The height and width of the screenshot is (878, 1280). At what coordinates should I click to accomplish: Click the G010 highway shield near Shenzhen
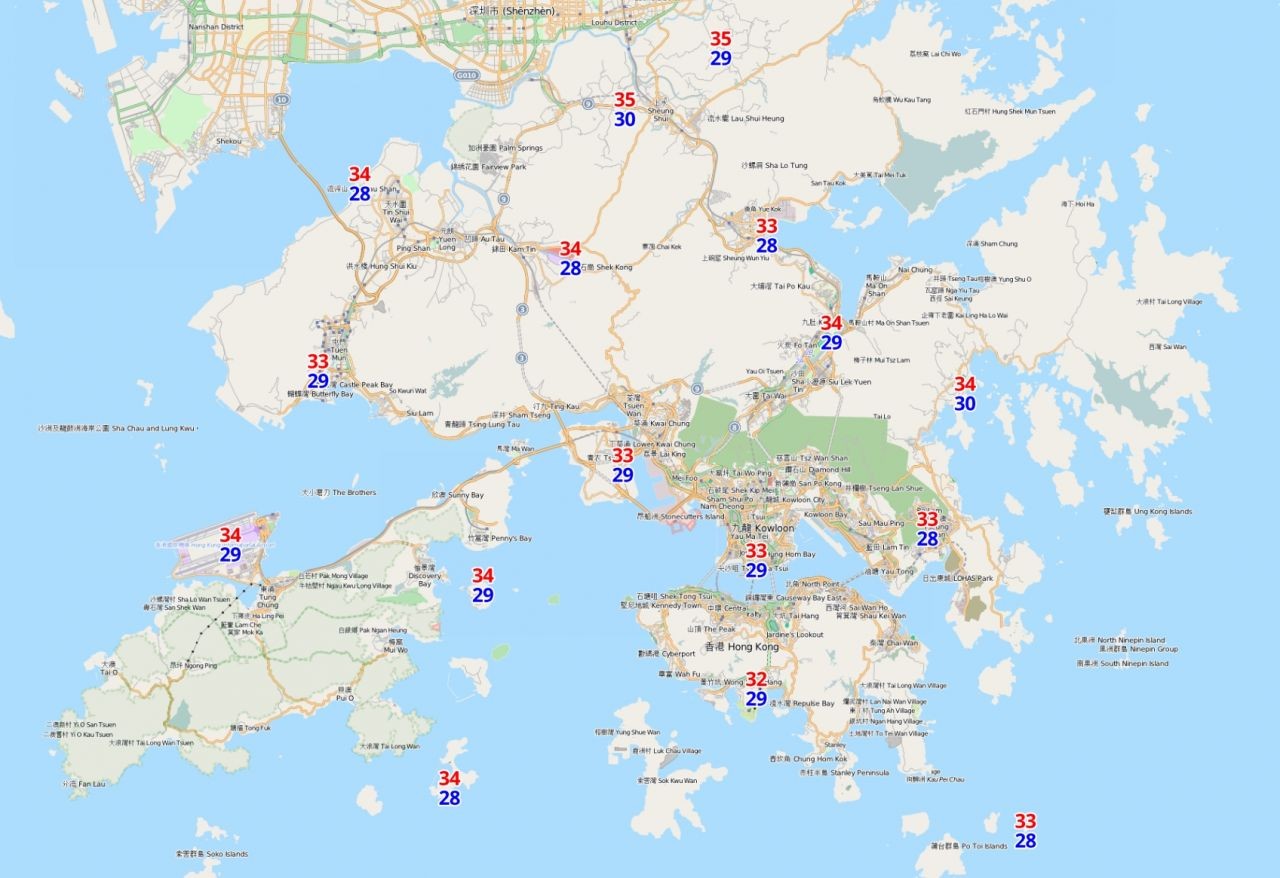466,75
